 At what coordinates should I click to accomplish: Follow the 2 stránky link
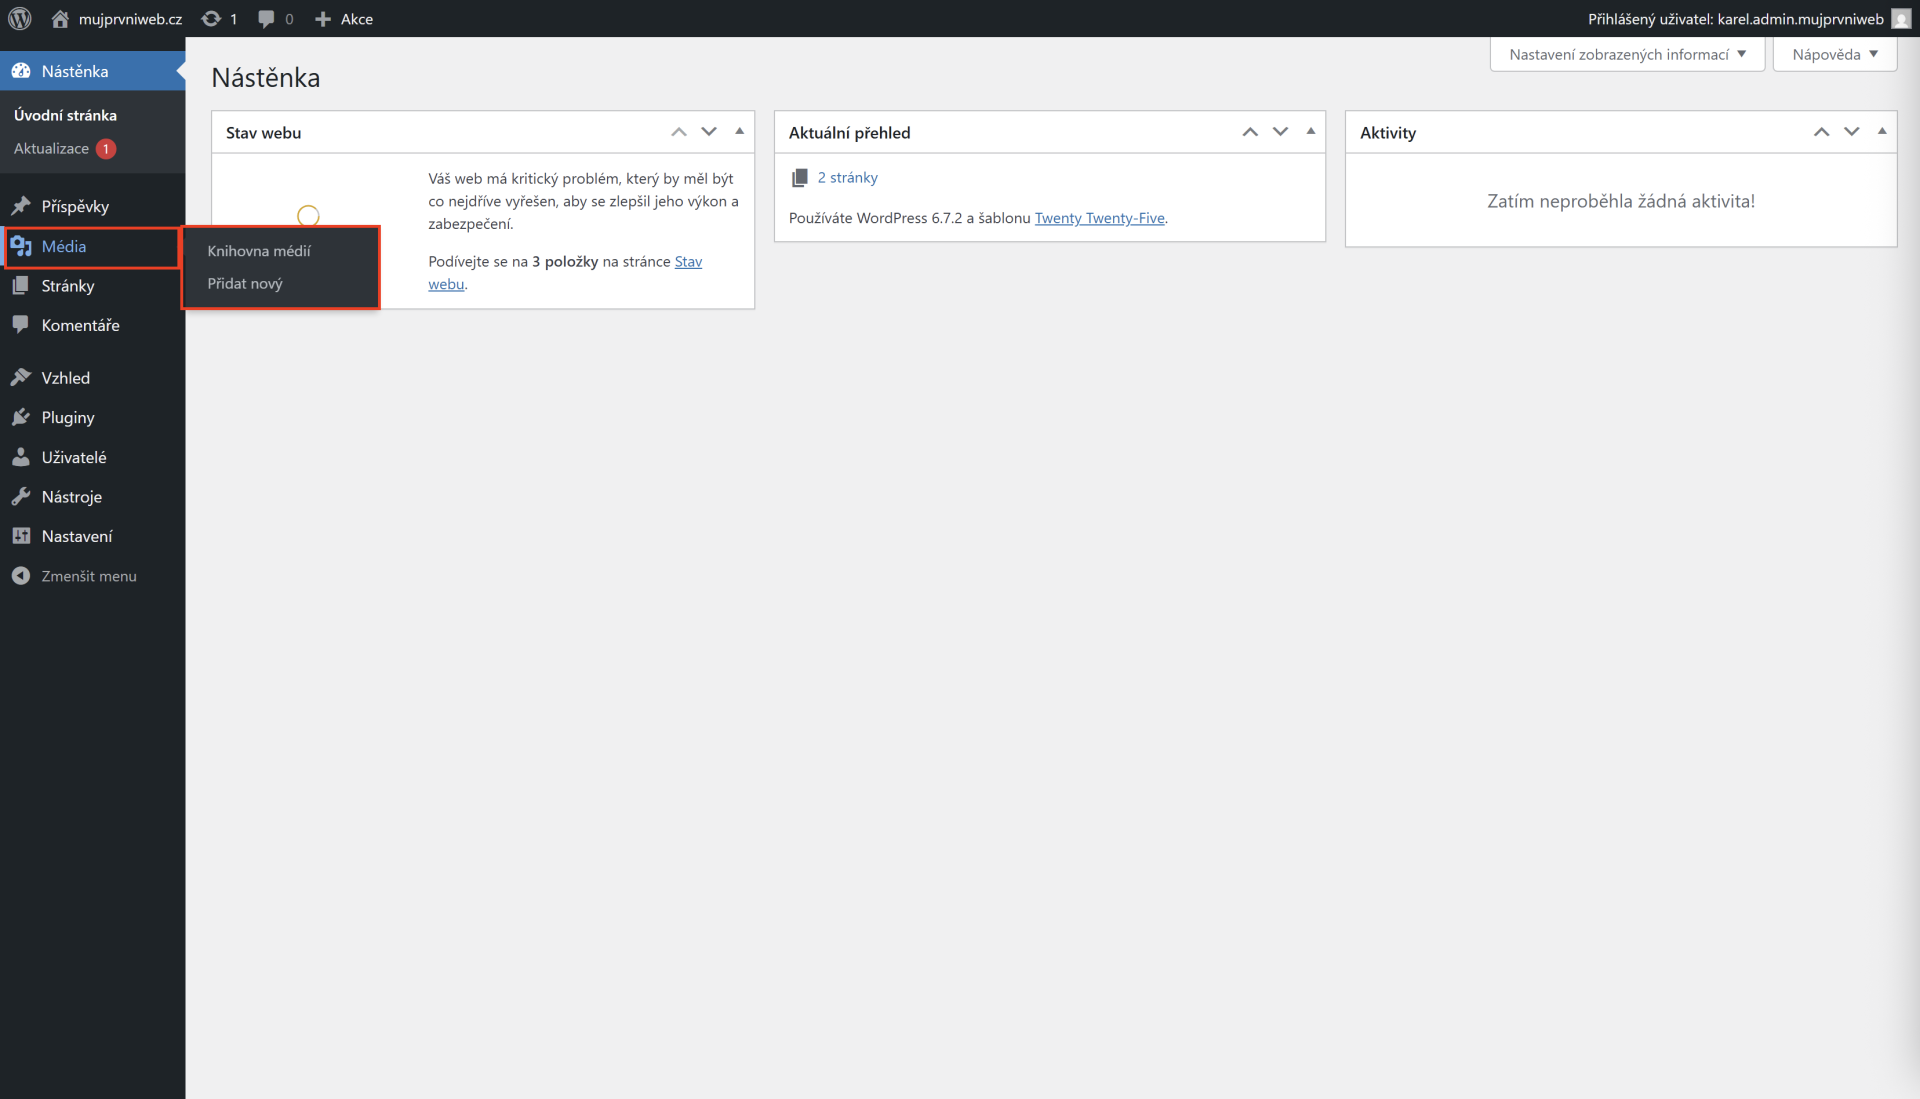point(849,177)
